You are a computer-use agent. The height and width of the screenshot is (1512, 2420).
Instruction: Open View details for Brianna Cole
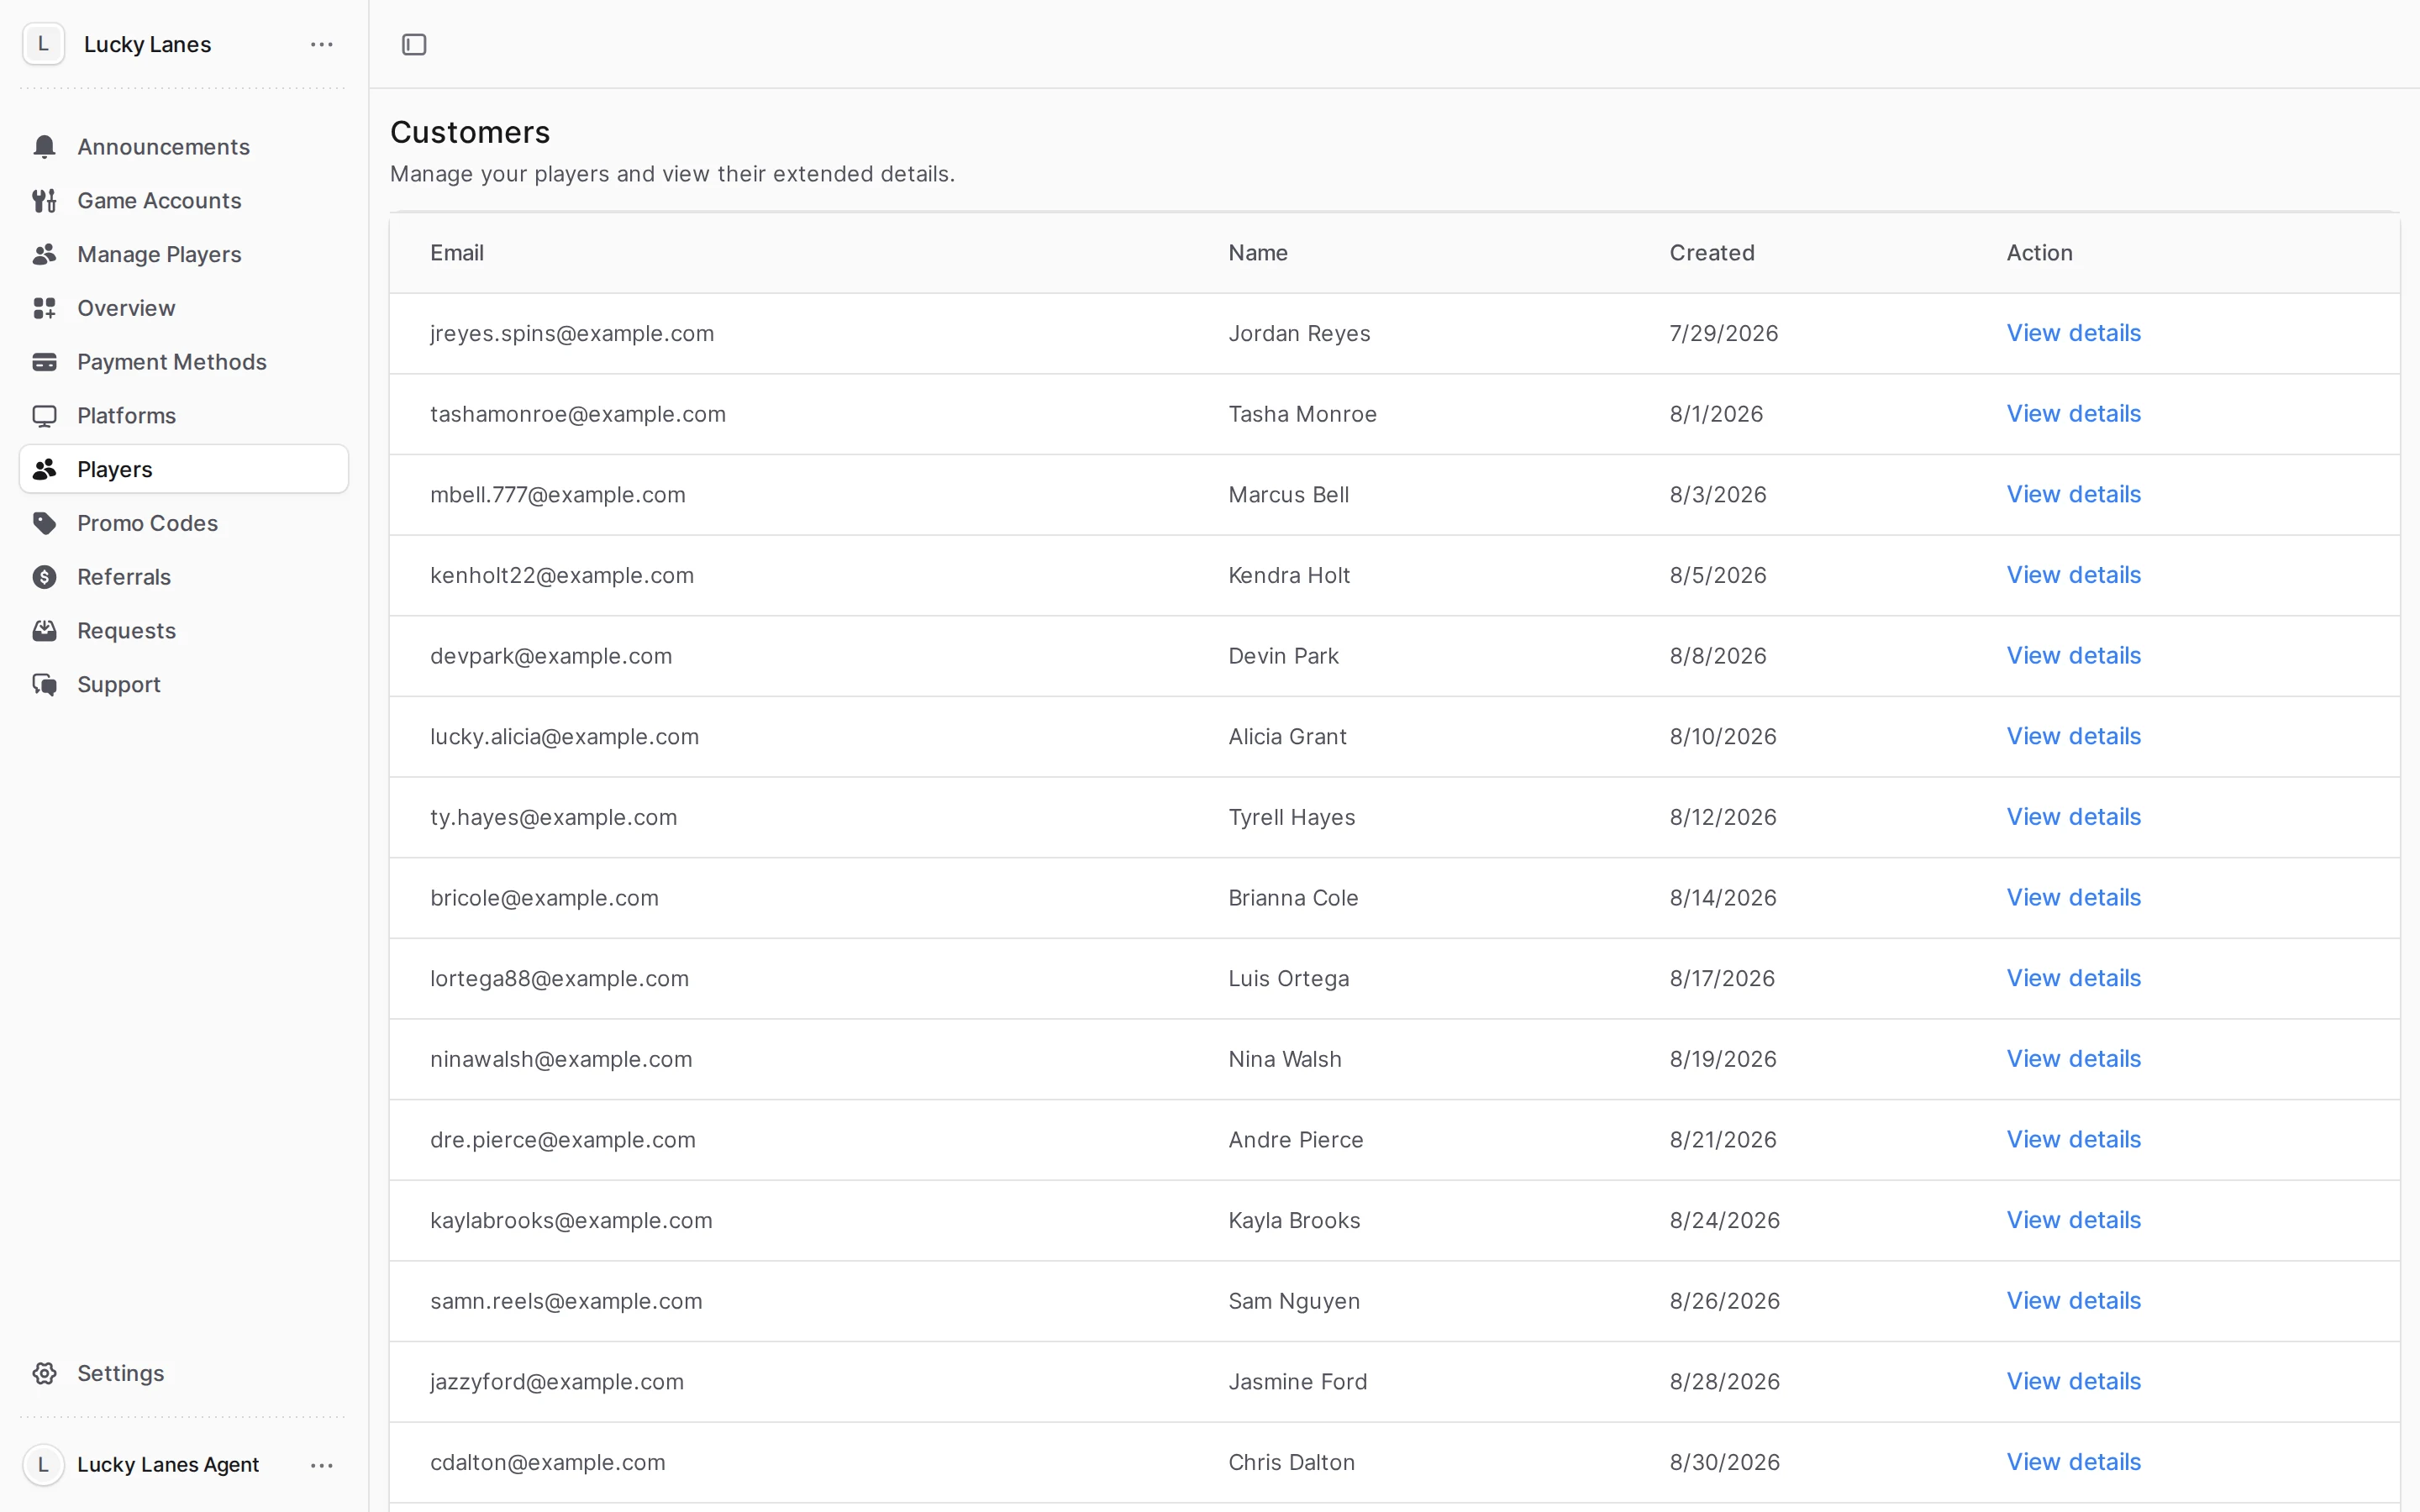click(x=2073, y=898)
